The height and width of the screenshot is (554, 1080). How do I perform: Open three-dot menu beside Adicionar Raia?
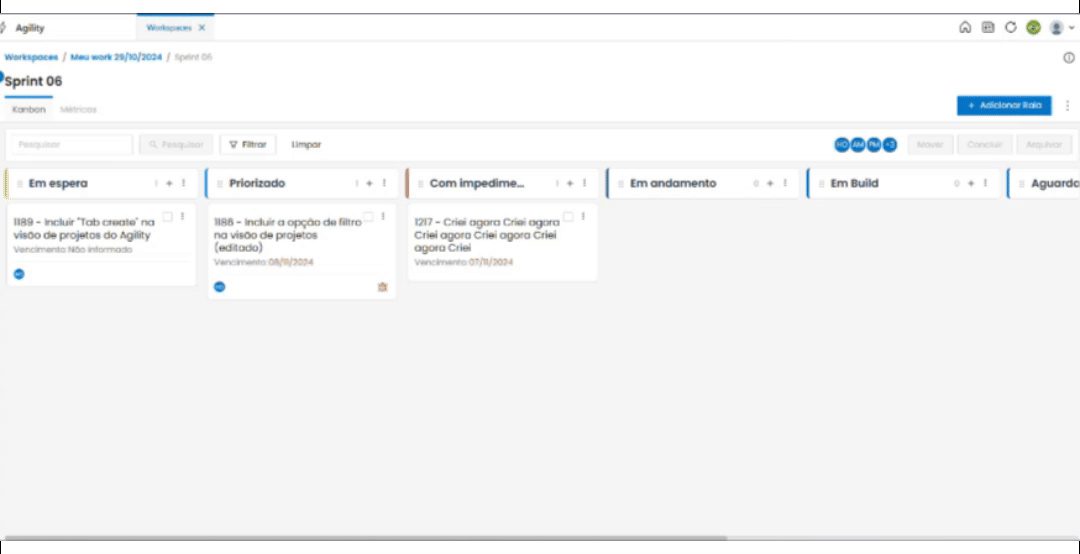1068,105
